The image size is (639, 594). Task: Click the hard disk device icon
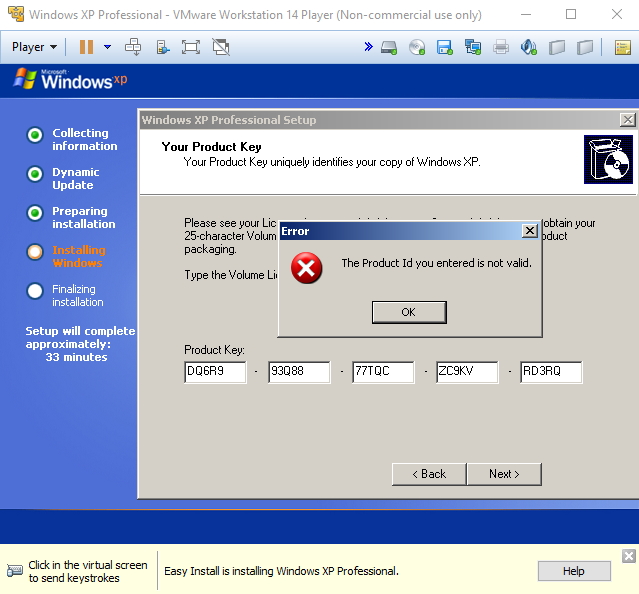389,47
